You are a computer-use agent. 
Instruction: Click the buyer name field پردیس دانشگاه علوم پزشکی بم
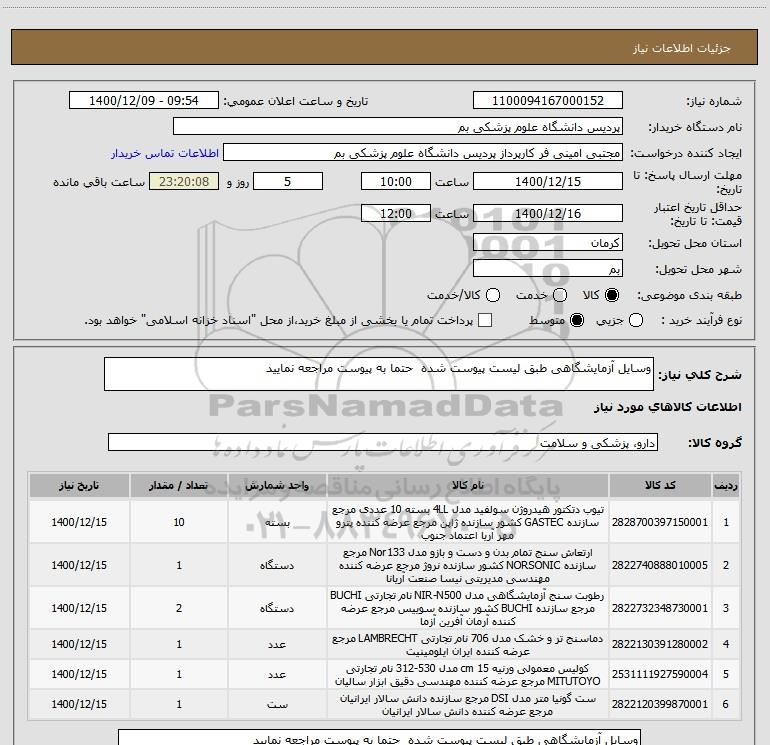(x=398, y=126)
